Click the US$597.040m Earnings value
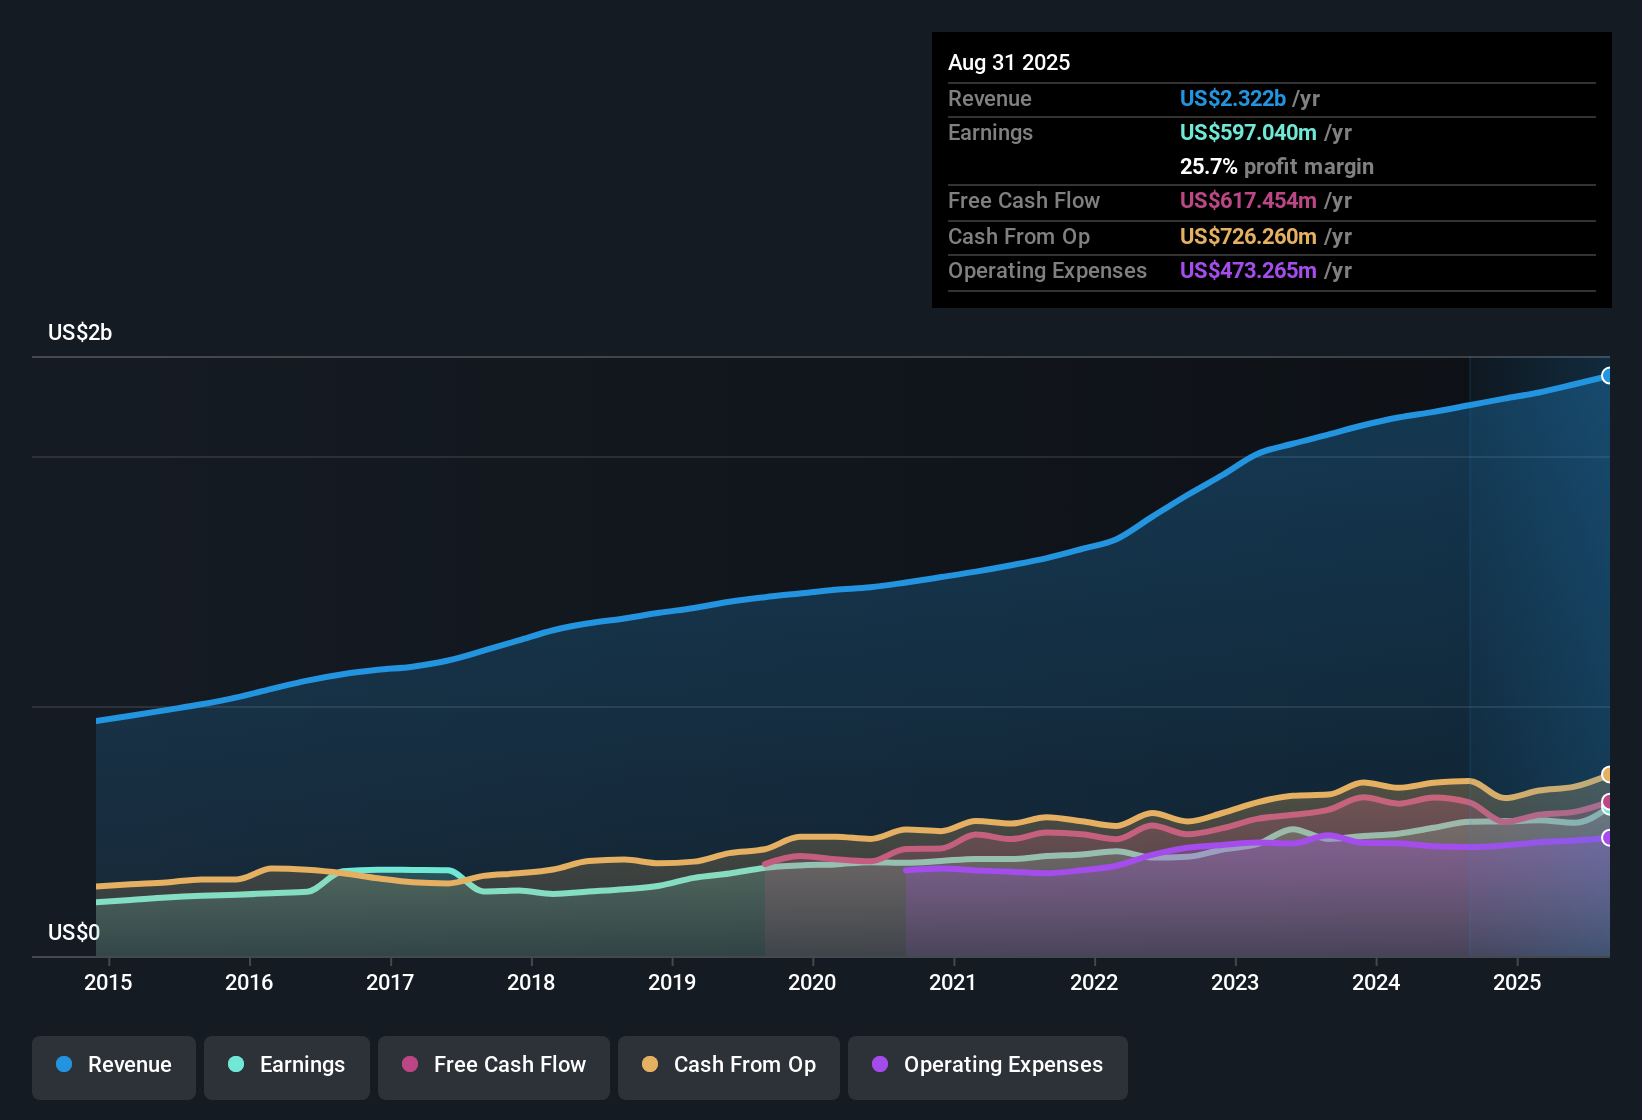 (x=1248, y=132)
